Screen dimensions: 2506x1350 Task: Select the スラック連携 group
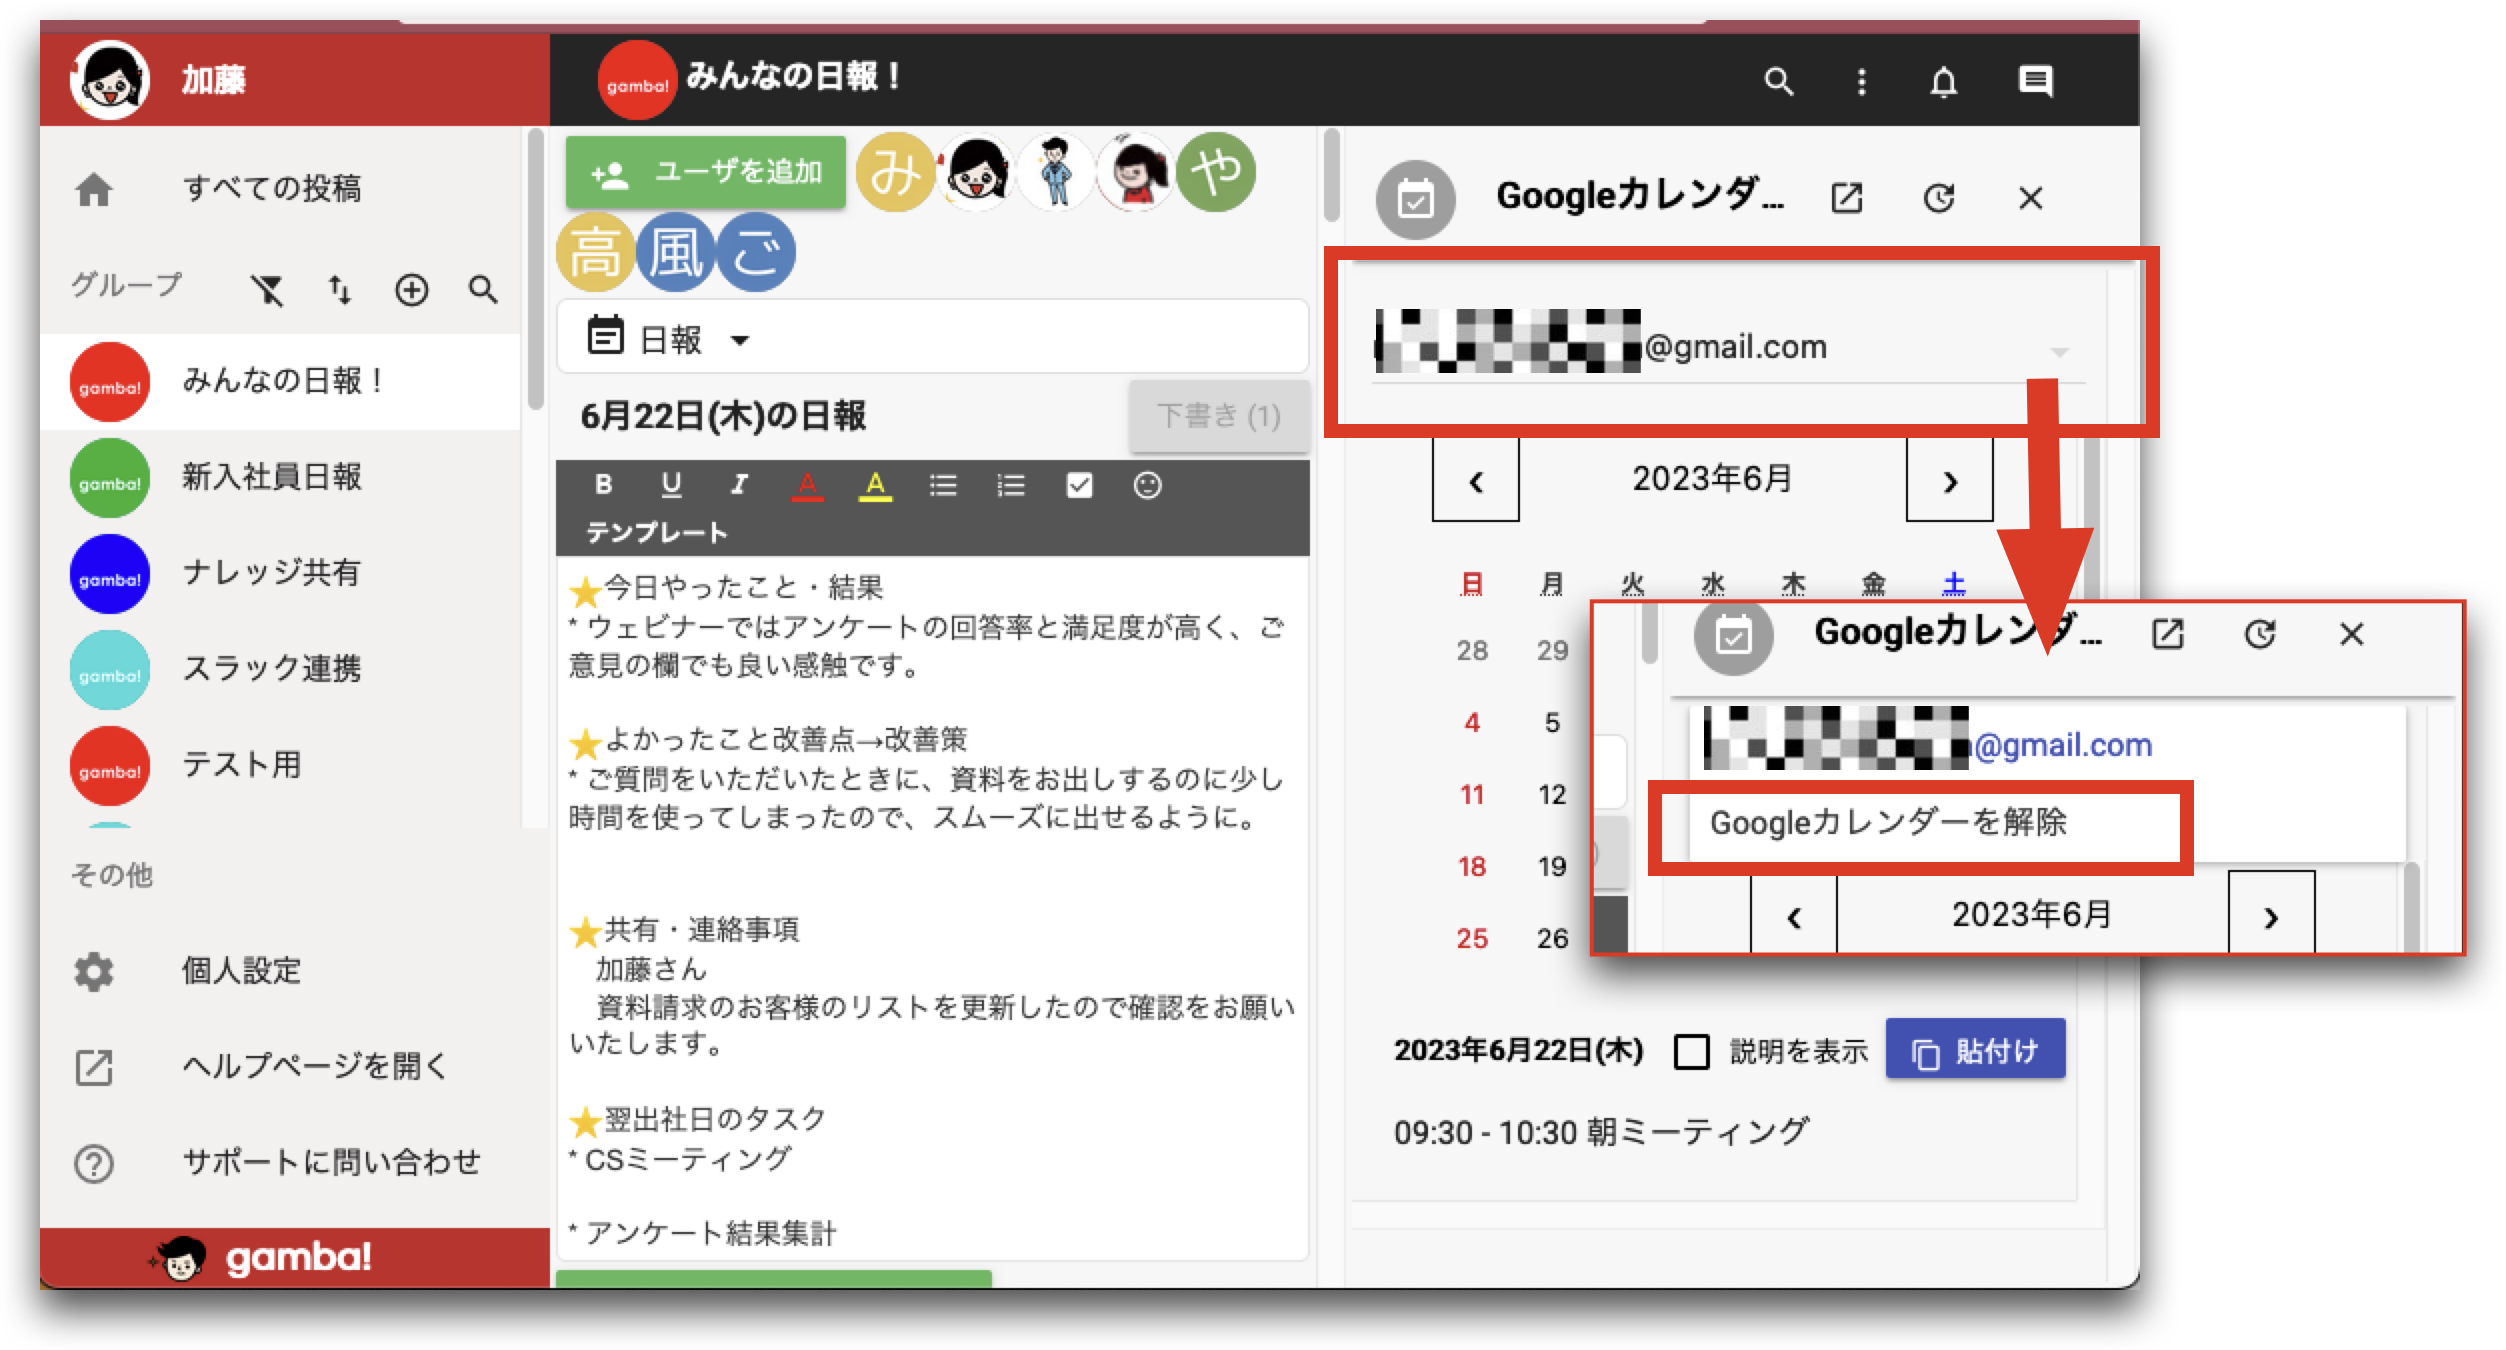pyautogui.click(x=280, y=670)
